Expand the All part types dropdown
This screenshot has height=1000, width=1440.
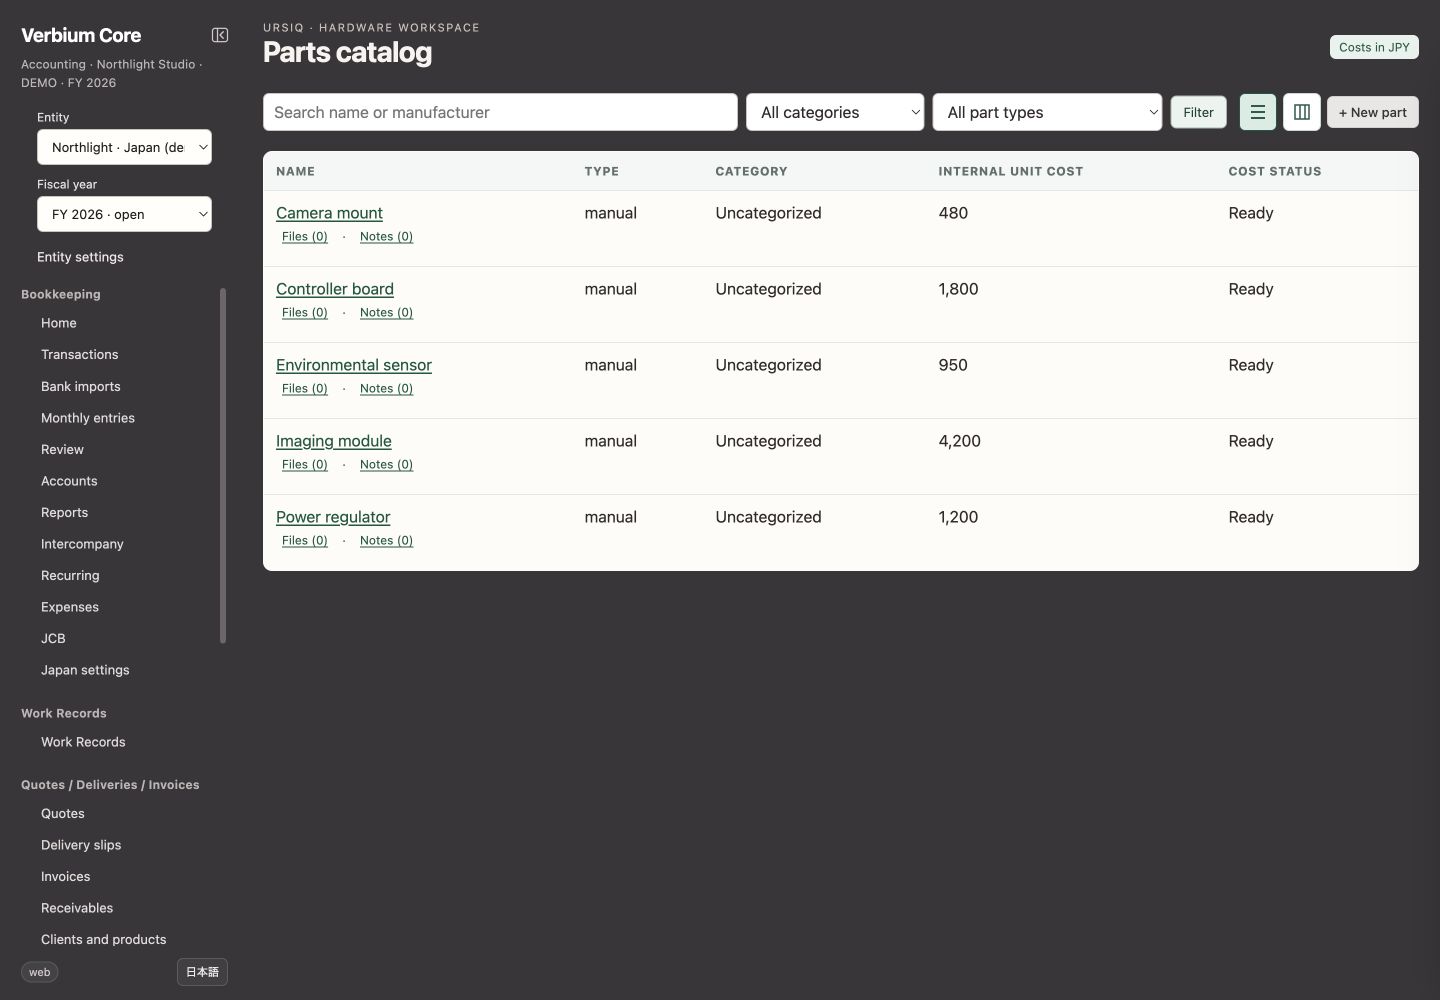pyautogui.click(x=1047, y=112)
